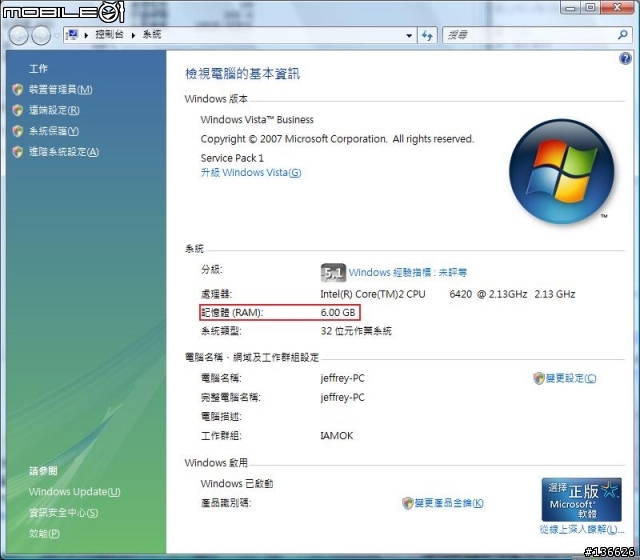Click the 正版 Microsoft 軟體 genuine badge
The width and height of the screenshot is (640, 560).
click(x=582, y=500)
